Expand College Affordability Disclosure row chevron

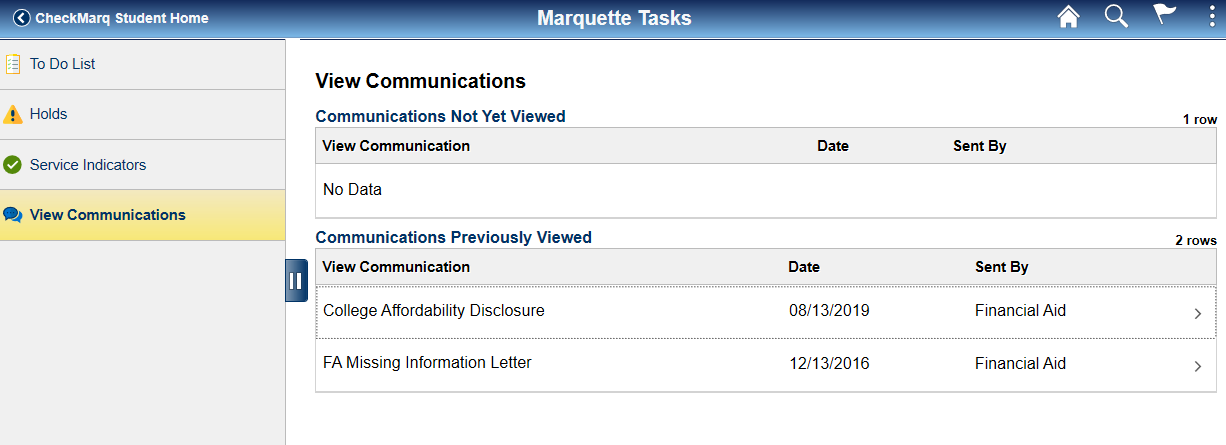(1197, 314)
